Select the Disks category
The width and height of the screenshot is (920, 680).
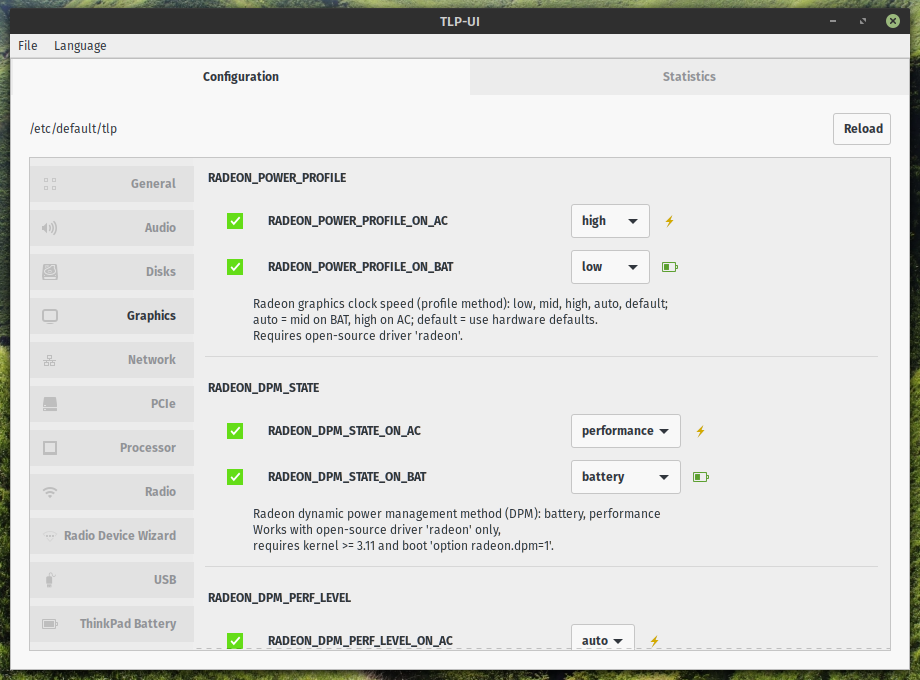point(112,272)
